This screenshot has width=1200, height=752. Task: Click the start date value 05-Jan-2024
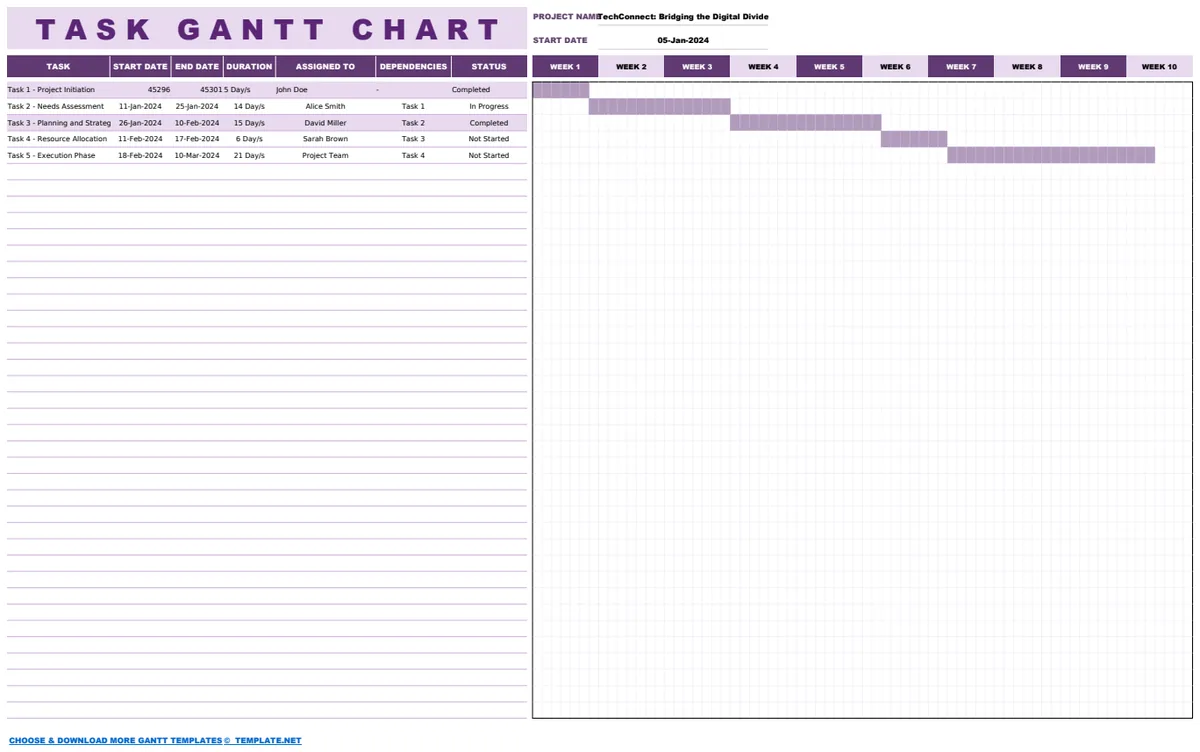click(x=683, y=41)
